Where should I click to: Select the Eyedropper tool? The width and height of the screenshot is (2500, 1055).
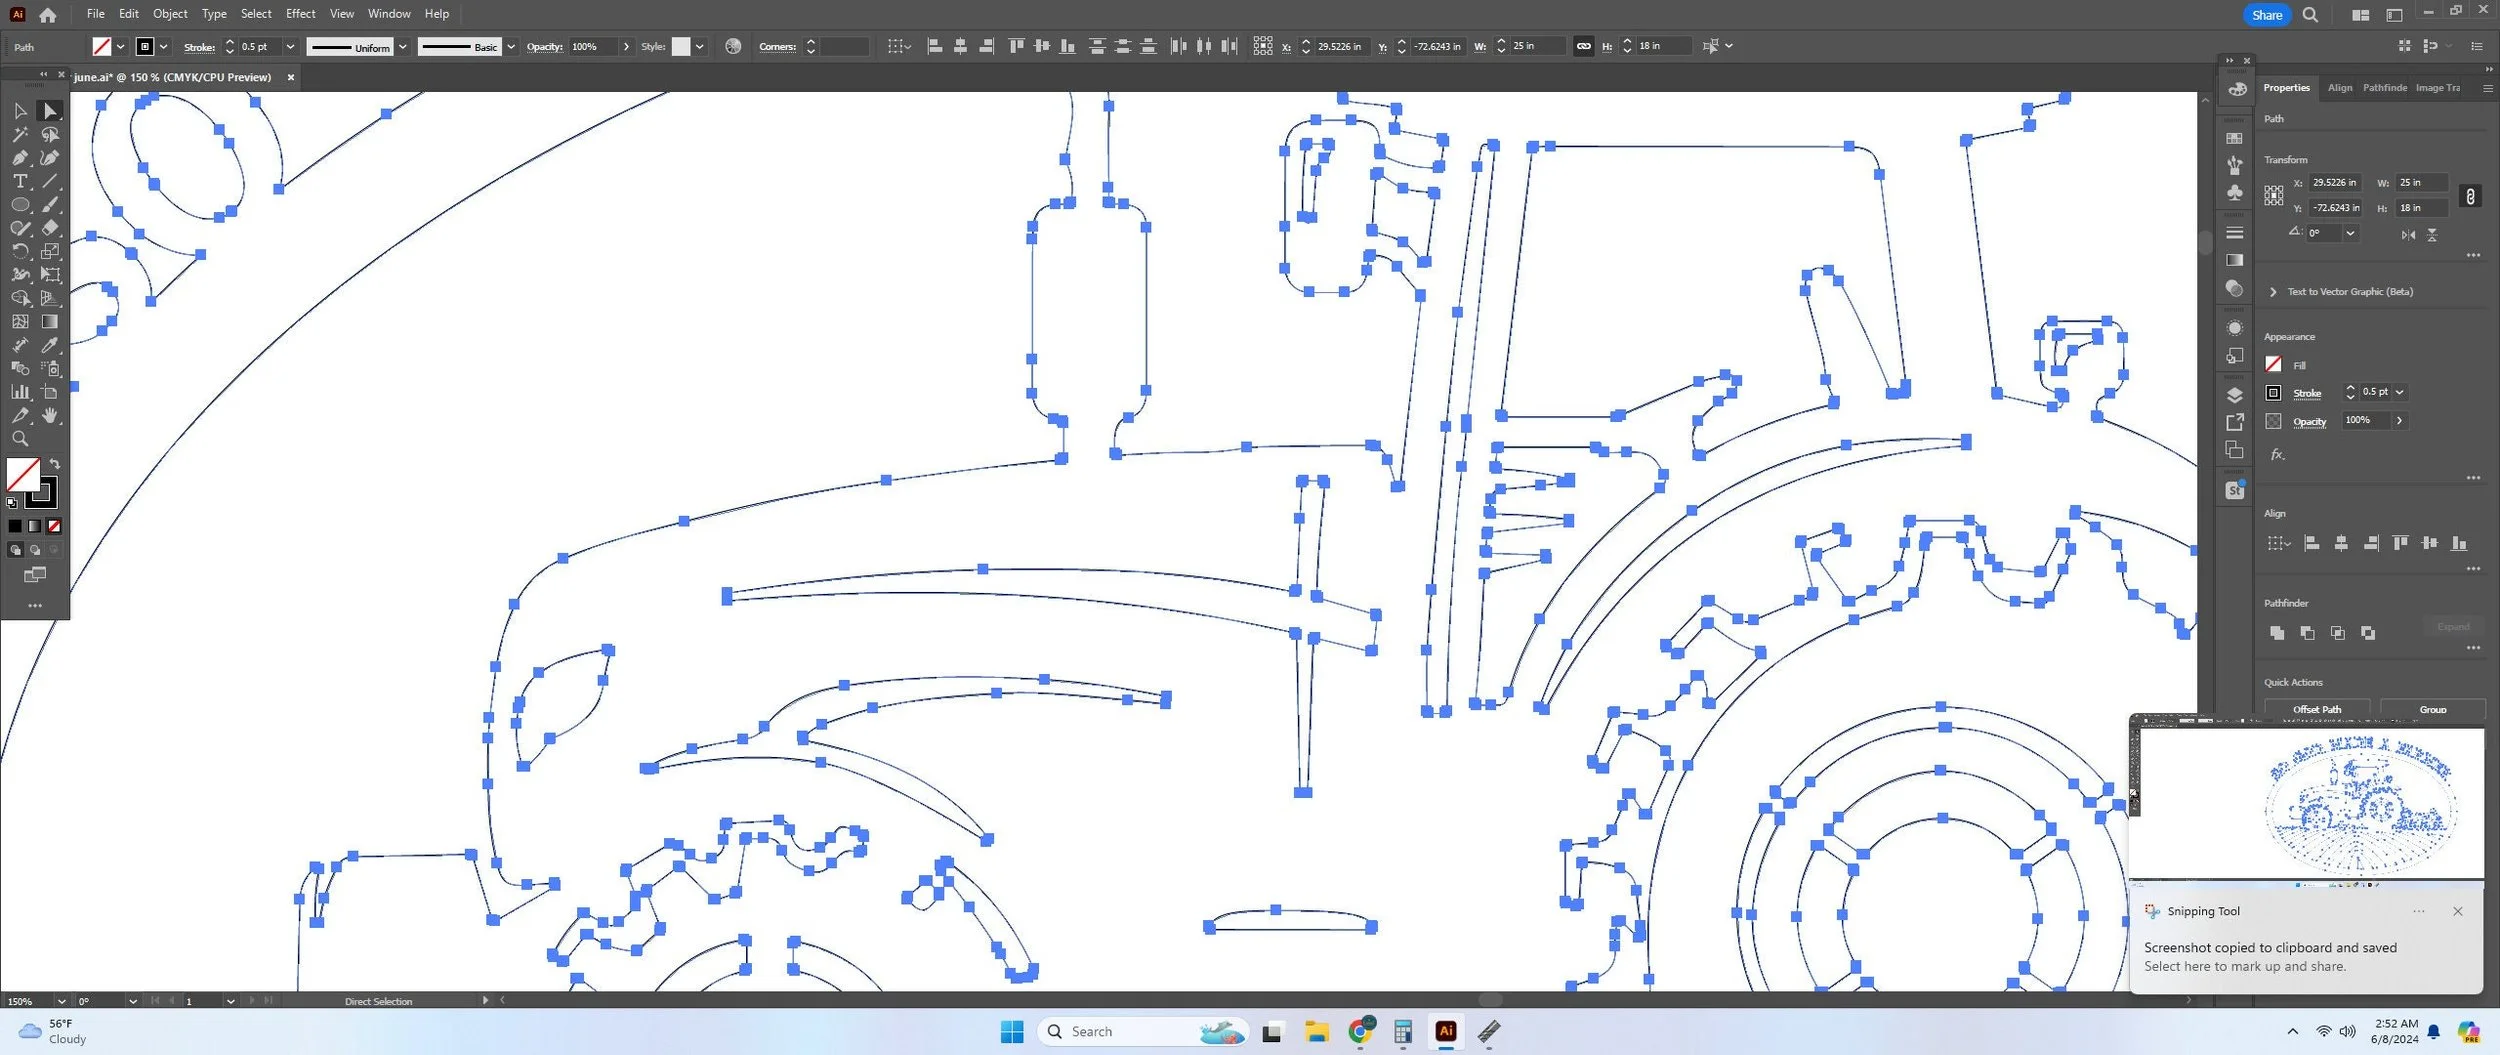click(50, 345)
